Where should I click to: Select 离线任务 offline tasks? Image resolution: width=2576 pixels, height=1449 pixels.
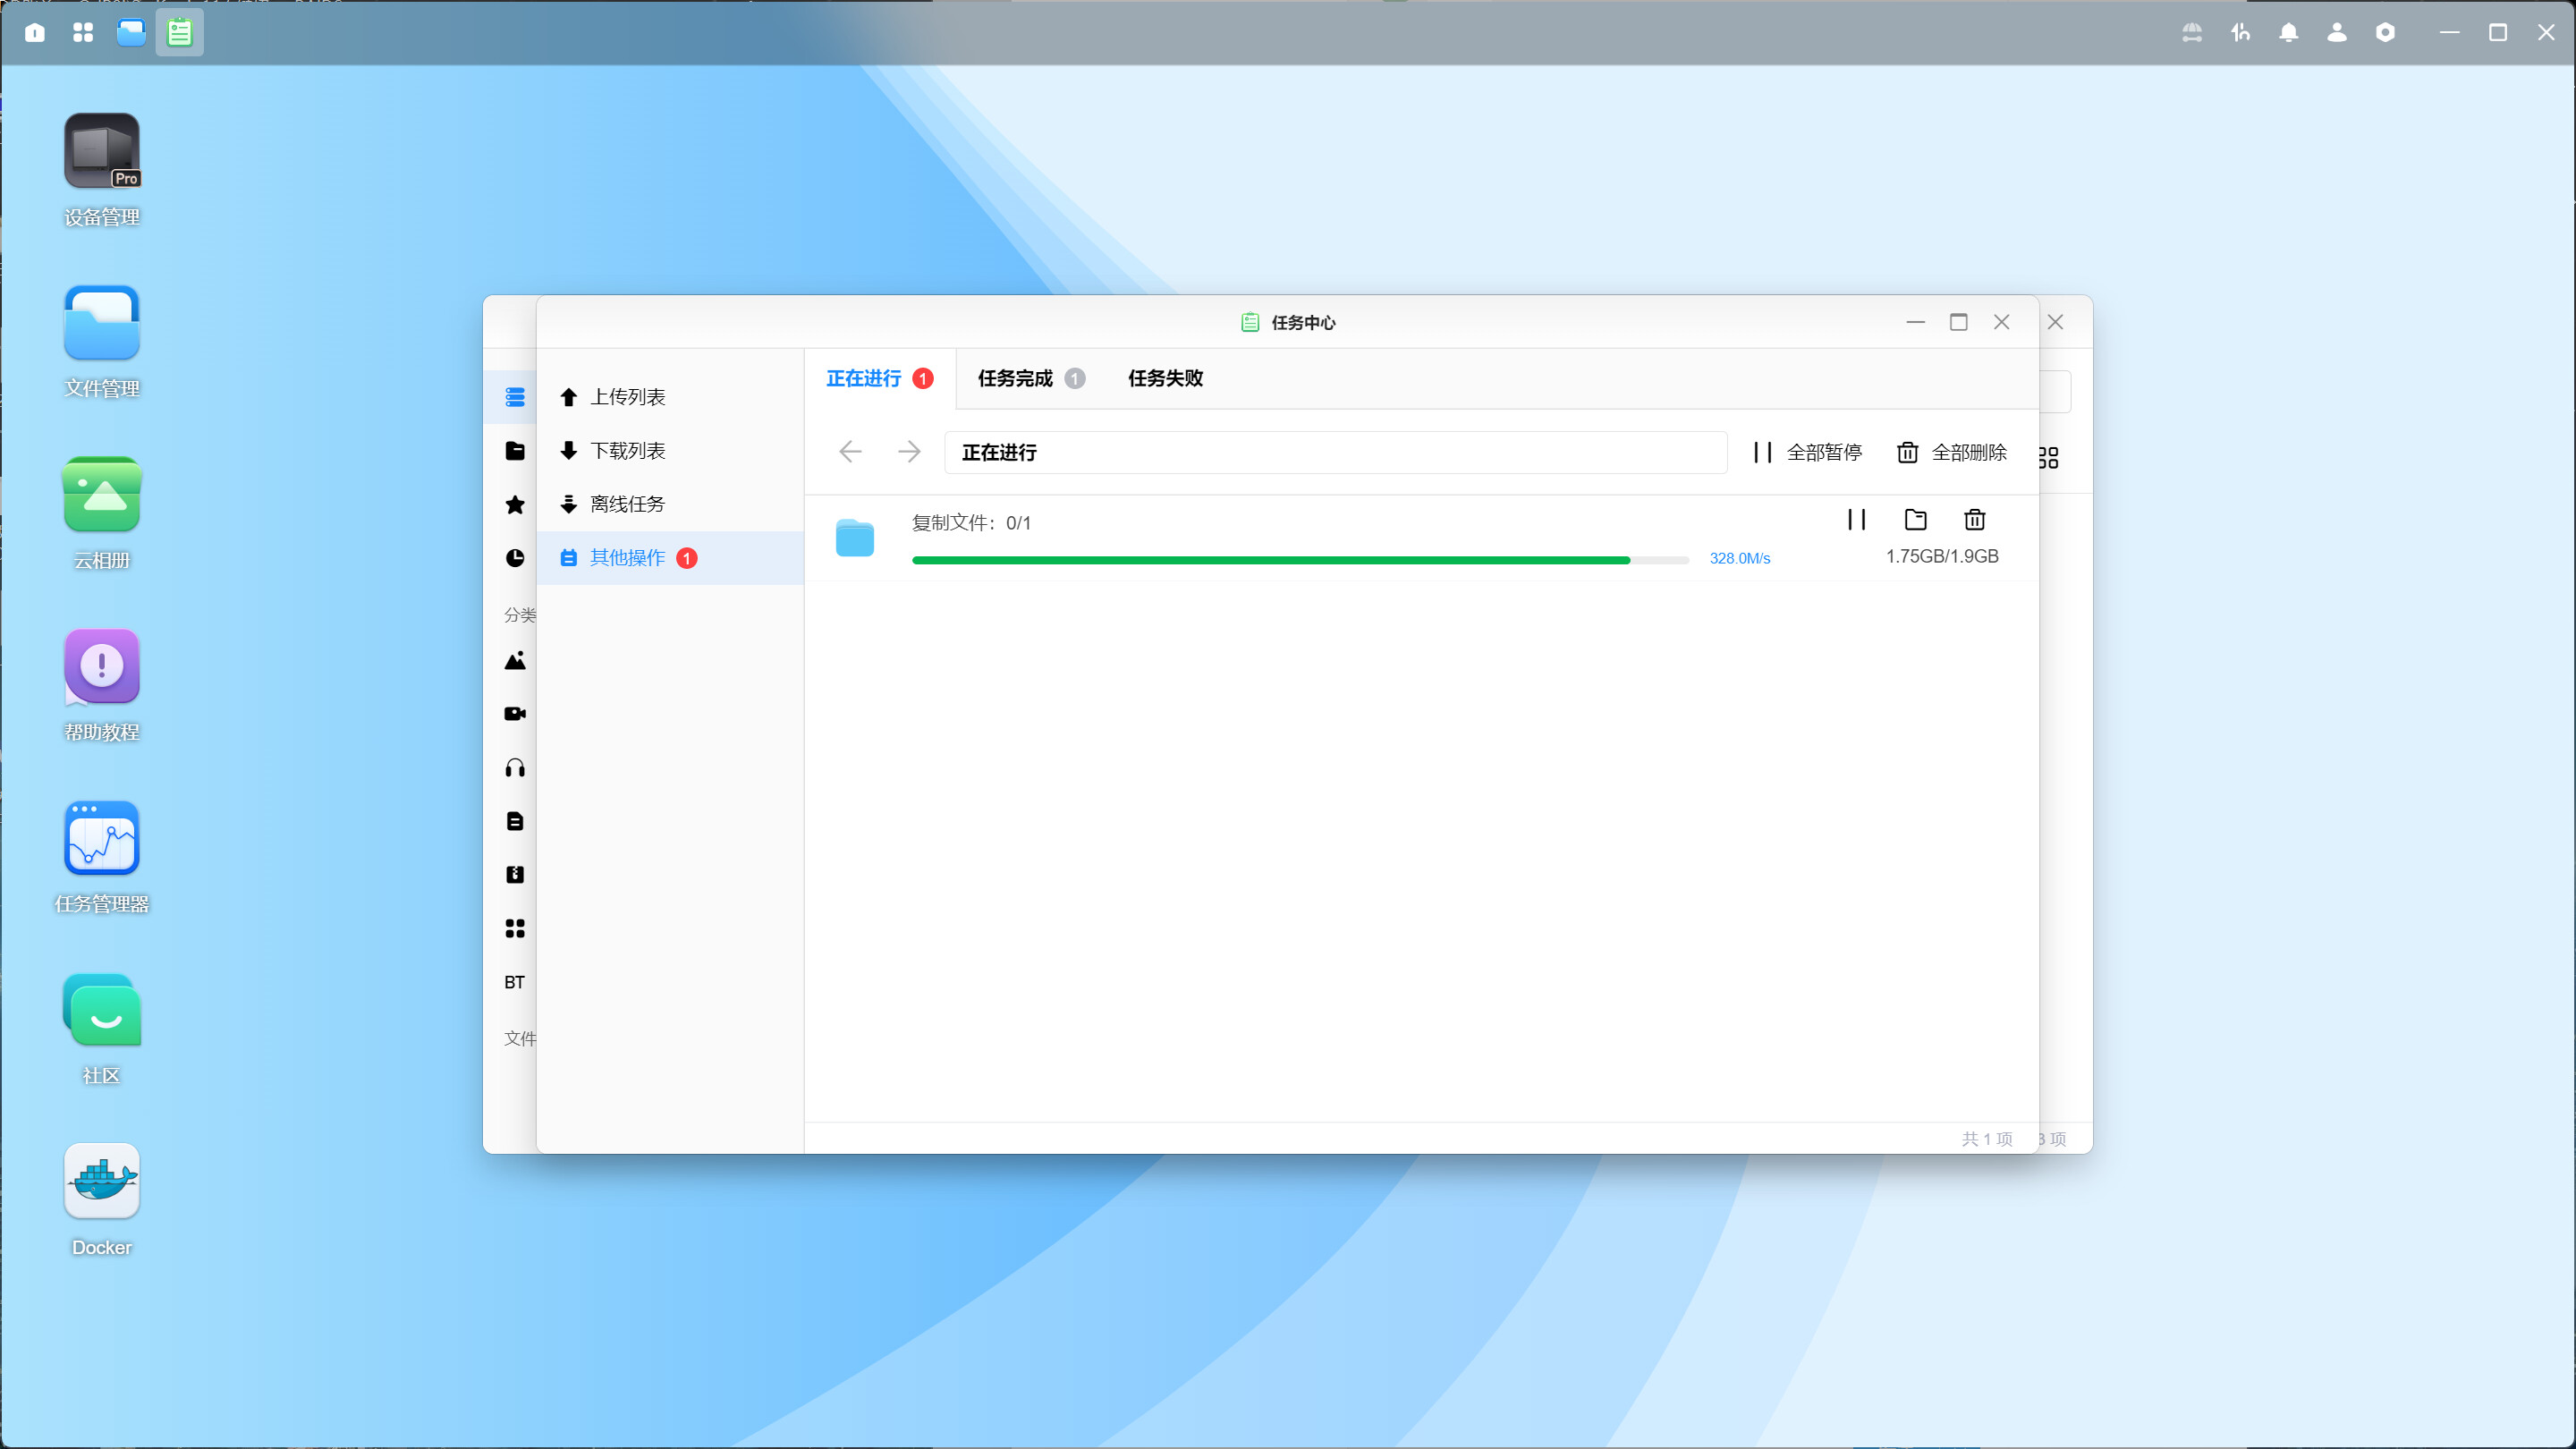[x=627, y=504]
